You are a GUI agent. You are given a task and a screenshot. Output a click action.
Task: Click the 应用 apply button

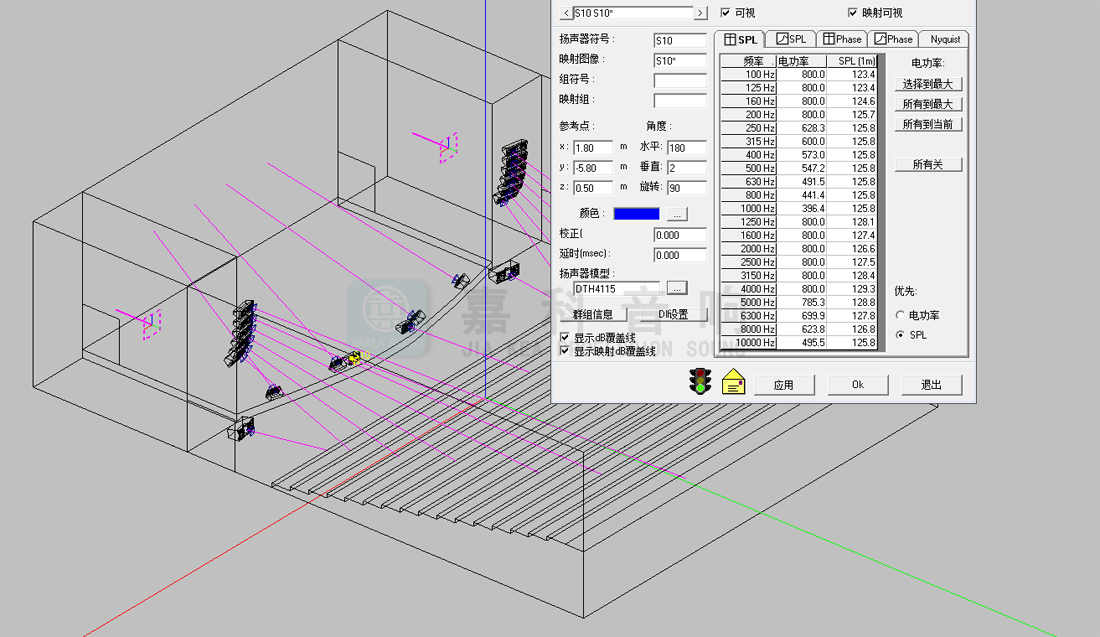click(x=783, y=385)
